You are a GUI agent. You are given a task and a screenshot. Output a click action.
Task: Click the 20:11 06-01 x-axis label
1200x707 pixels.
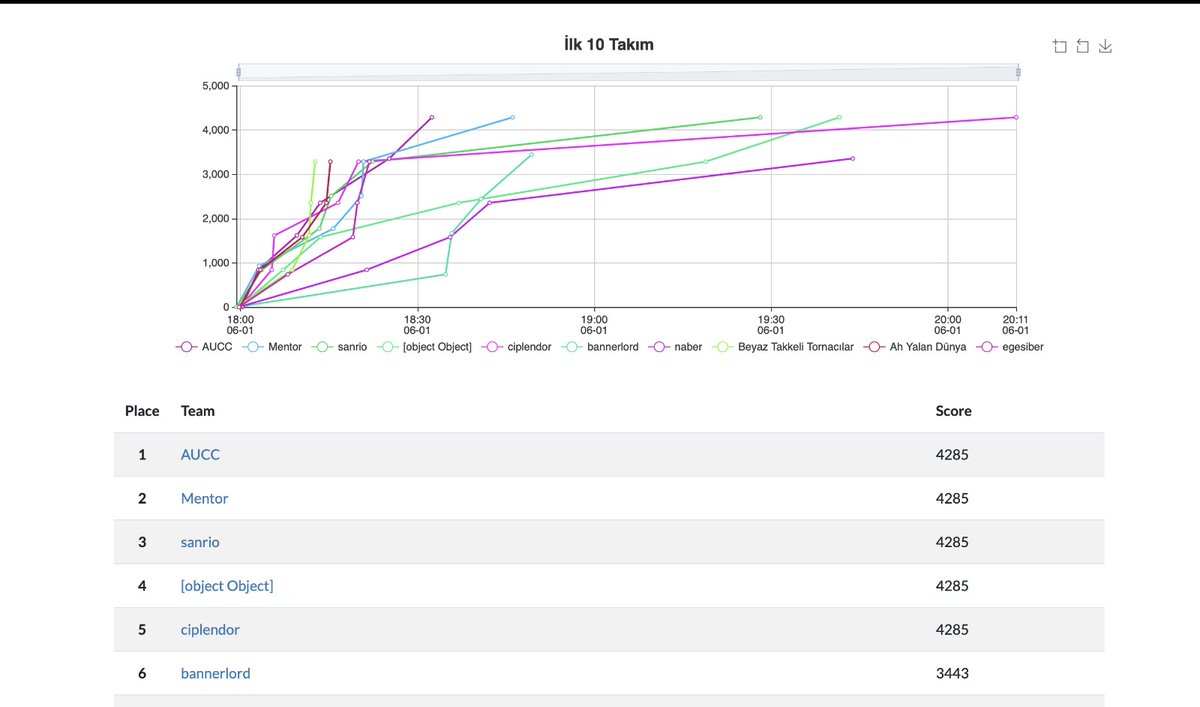tap(1016, 324)
